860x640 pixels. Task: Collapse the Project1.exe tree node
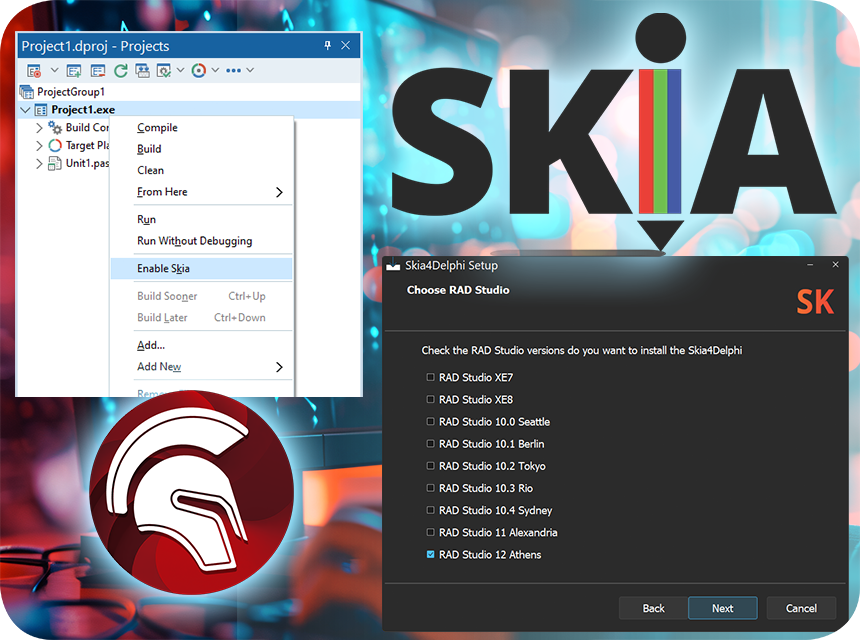click(x=25, y=109)
